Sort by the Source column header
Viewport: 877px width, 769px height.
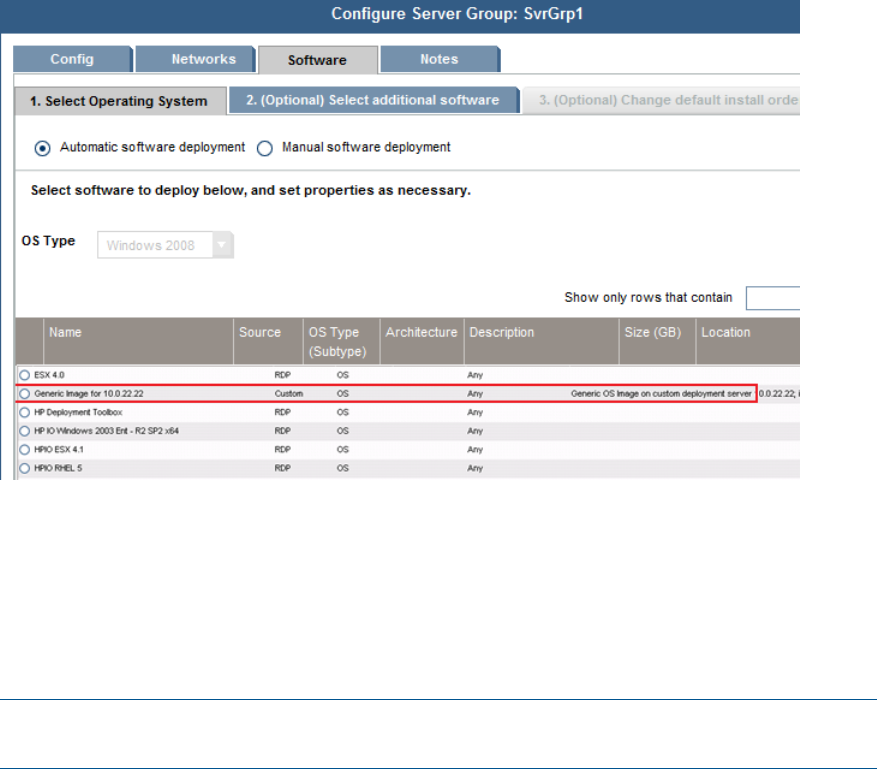tap(260, 332)
